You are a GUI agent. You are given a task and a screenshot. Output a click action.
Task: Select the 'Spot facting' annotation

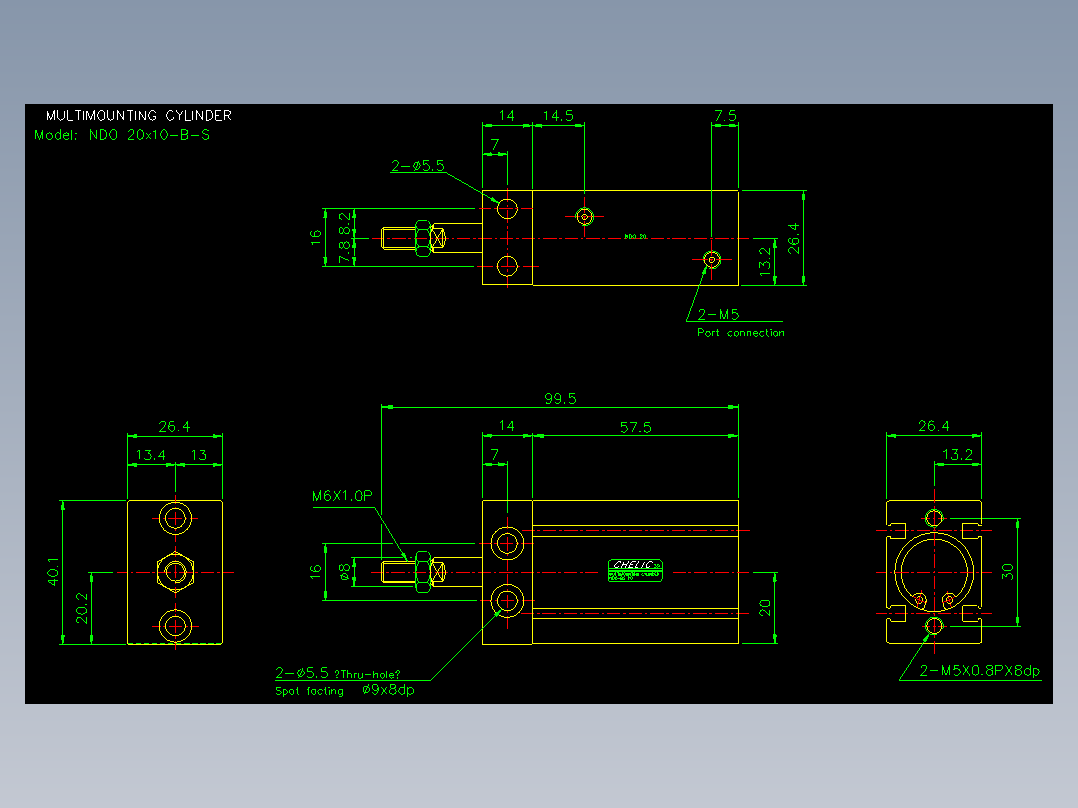[309, 691]
